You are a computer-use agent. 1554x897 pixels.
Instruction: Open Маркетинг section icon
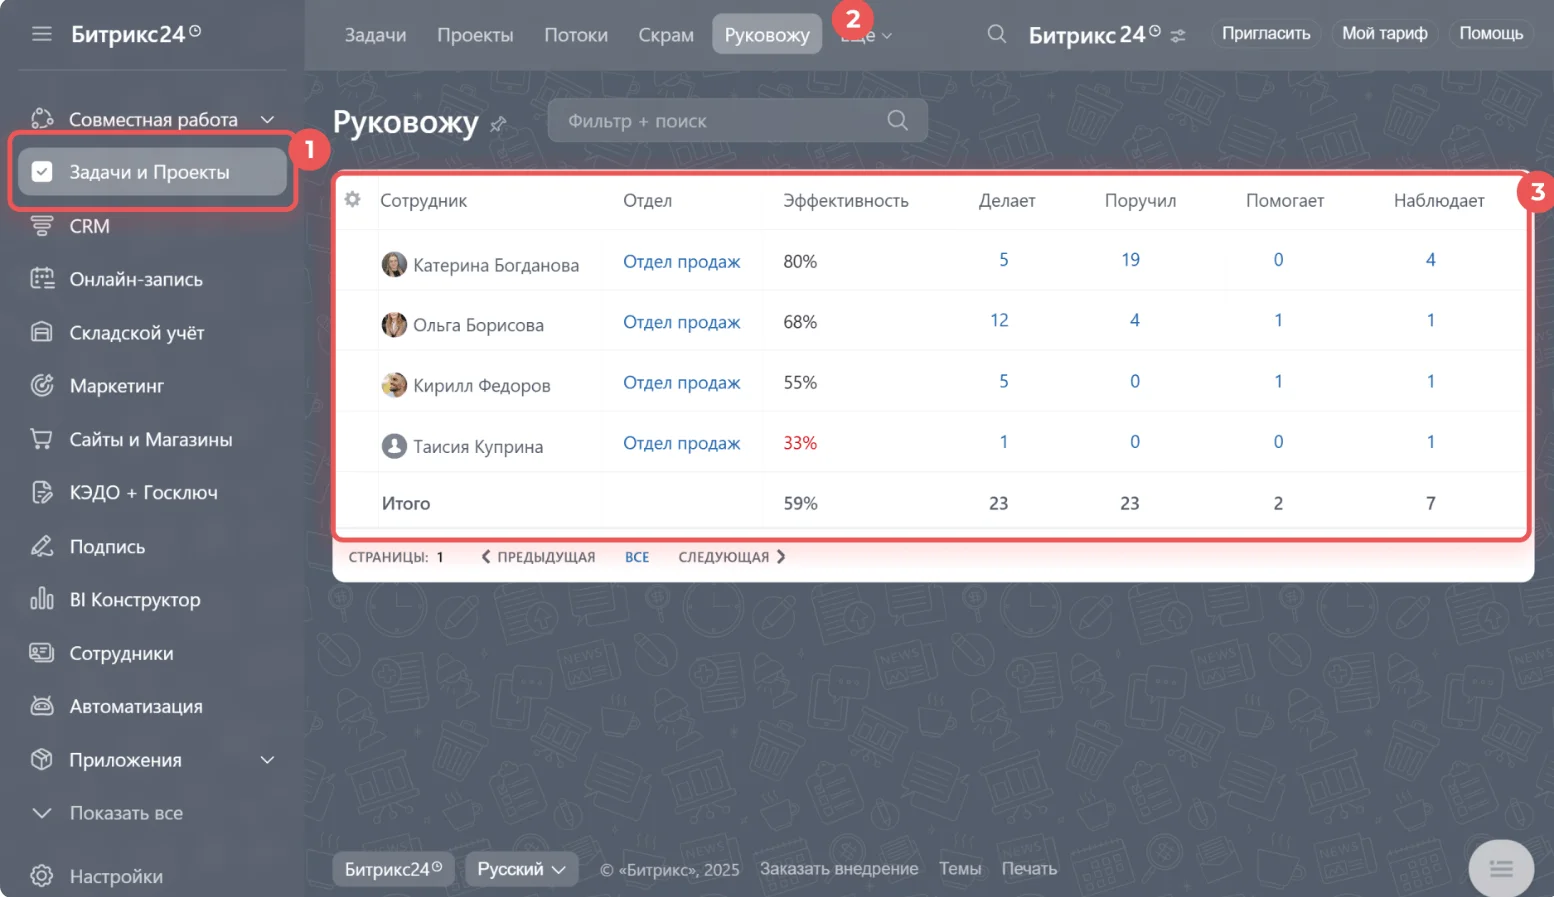[41, 385]
